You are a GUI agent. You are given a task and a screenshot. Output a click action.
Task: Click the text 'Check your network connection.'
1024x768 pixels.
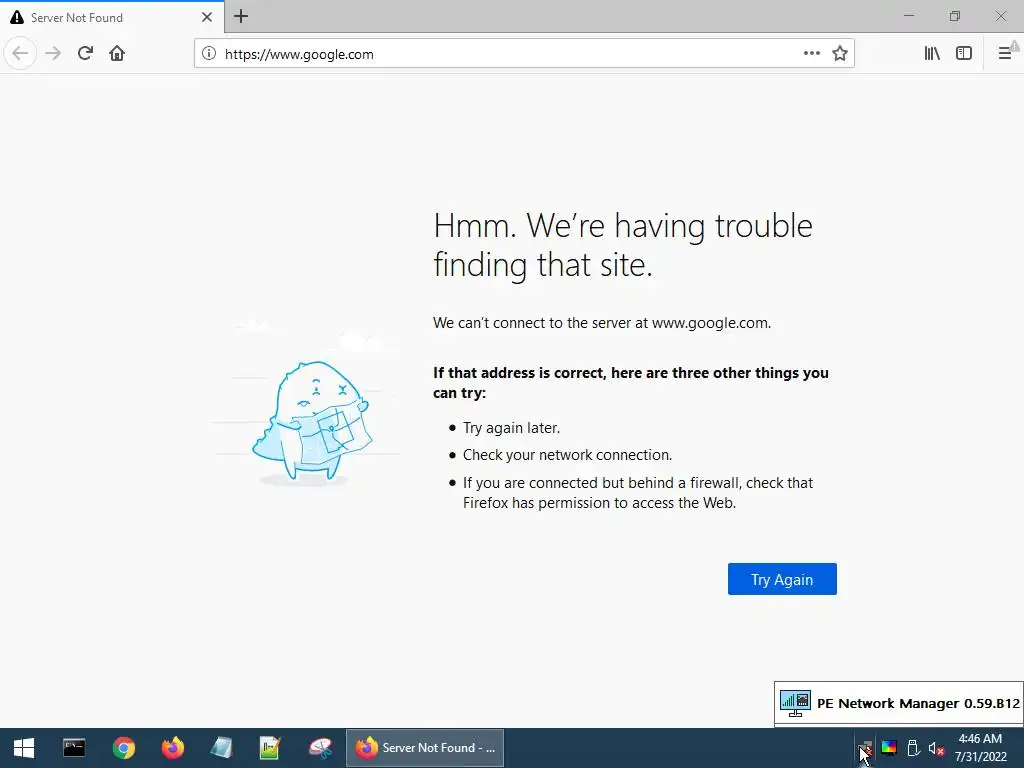pos(568,455)
